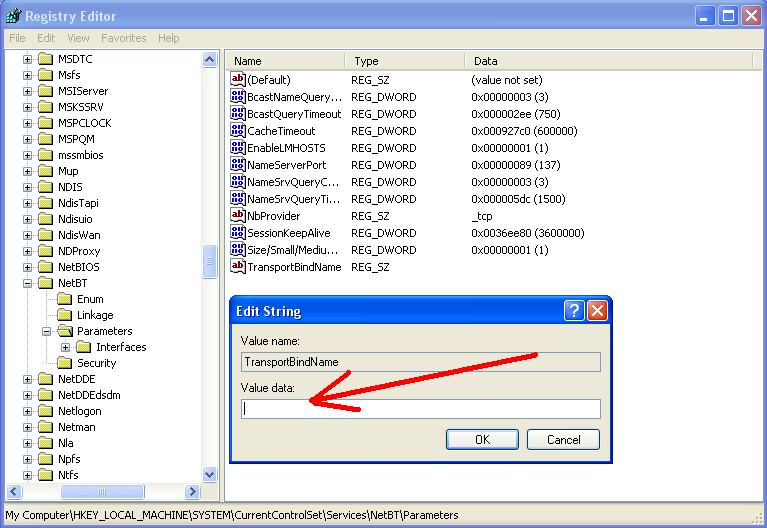
Task: Click the NameSrvQueryC... value icon
Action: [238, 182]
